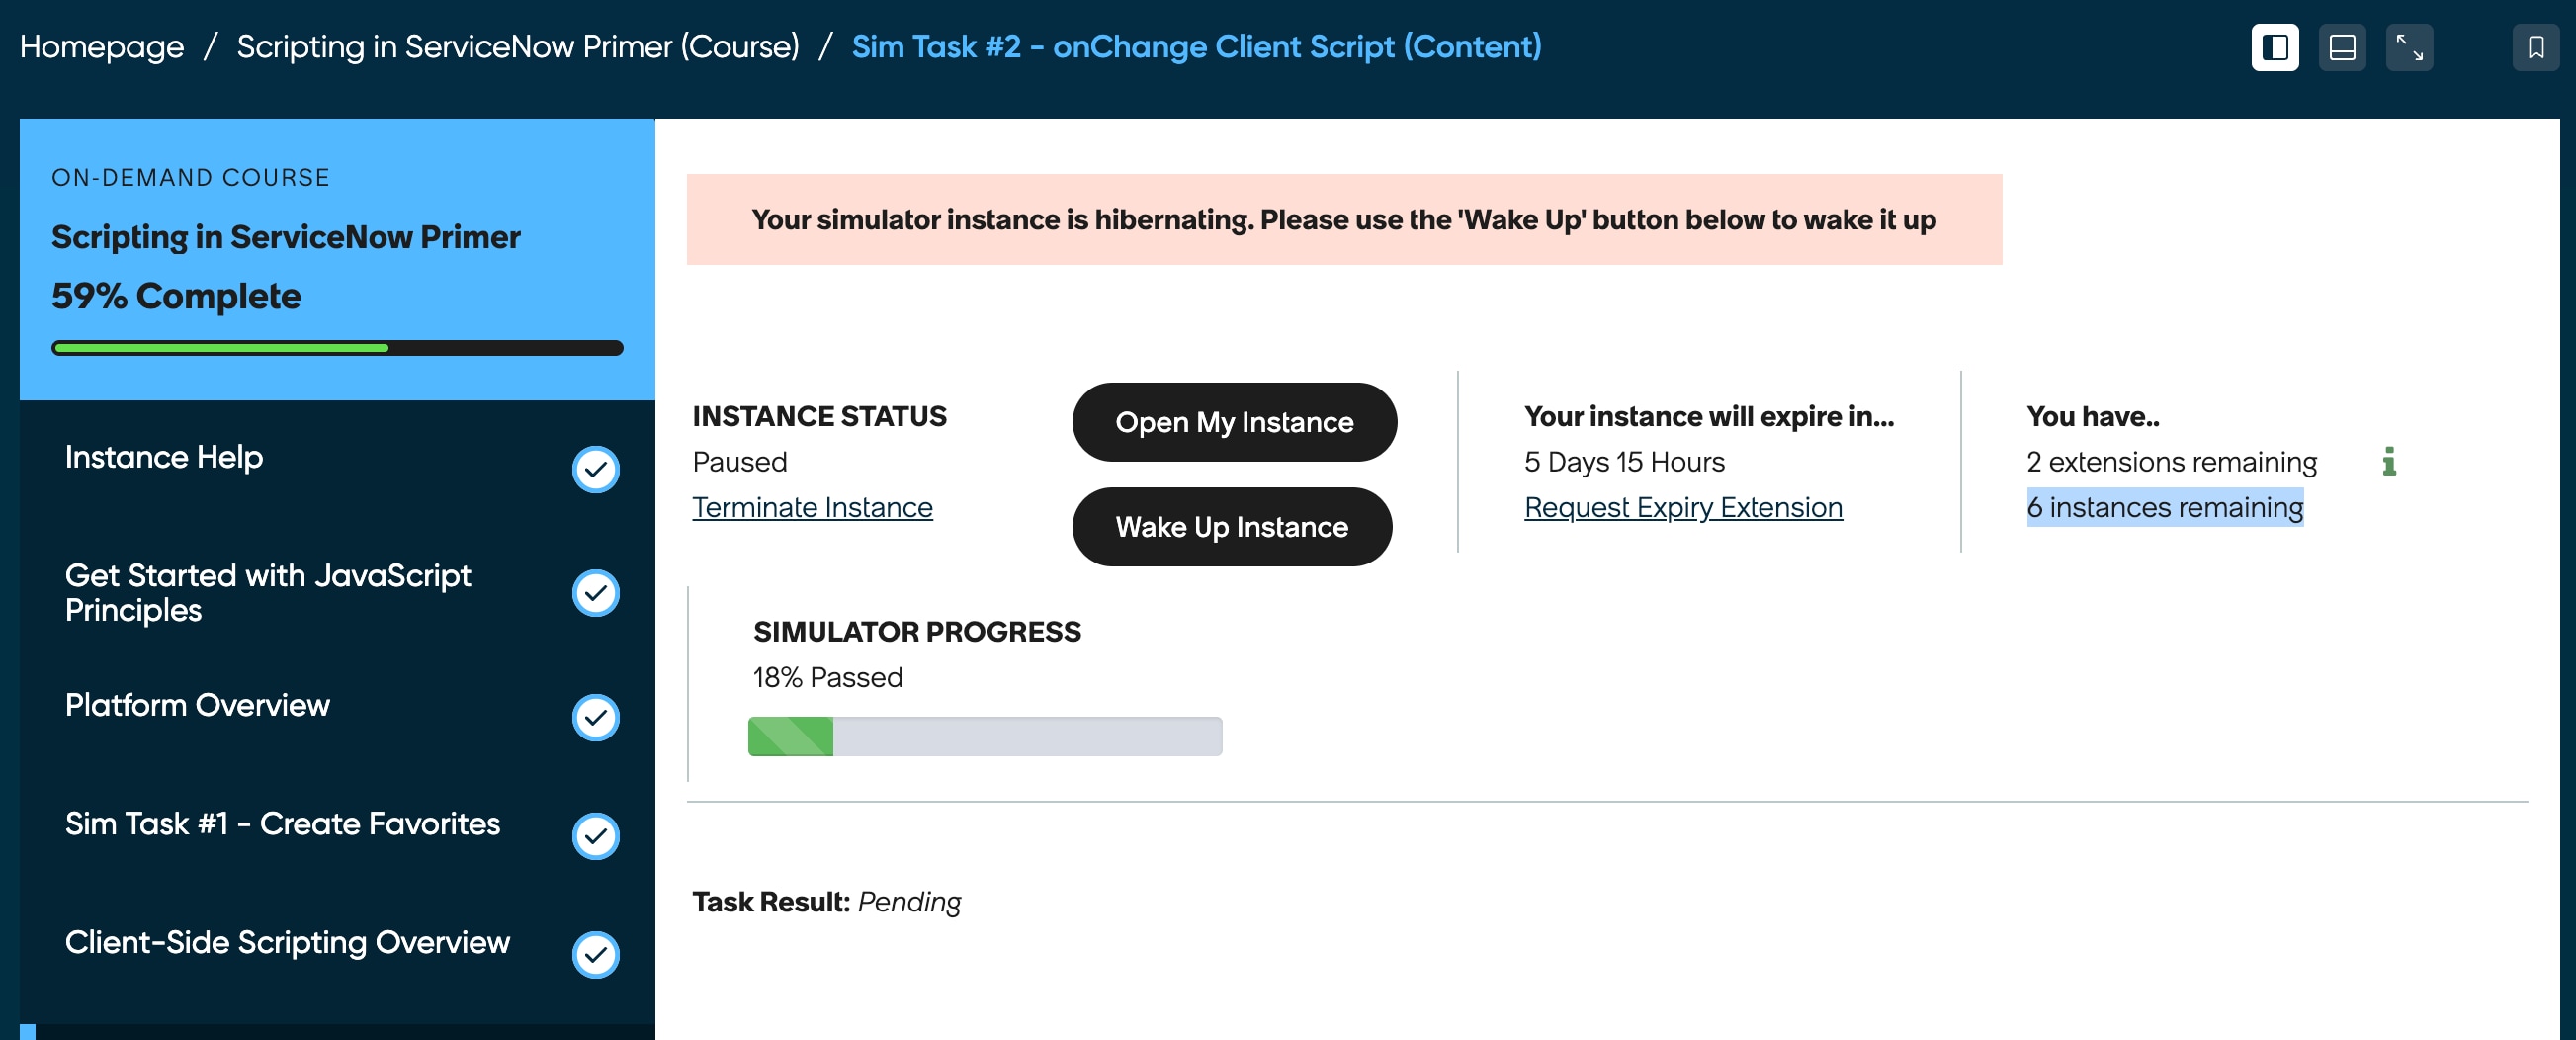Bookmark this Sim Task page

[x=2535, y=47]
